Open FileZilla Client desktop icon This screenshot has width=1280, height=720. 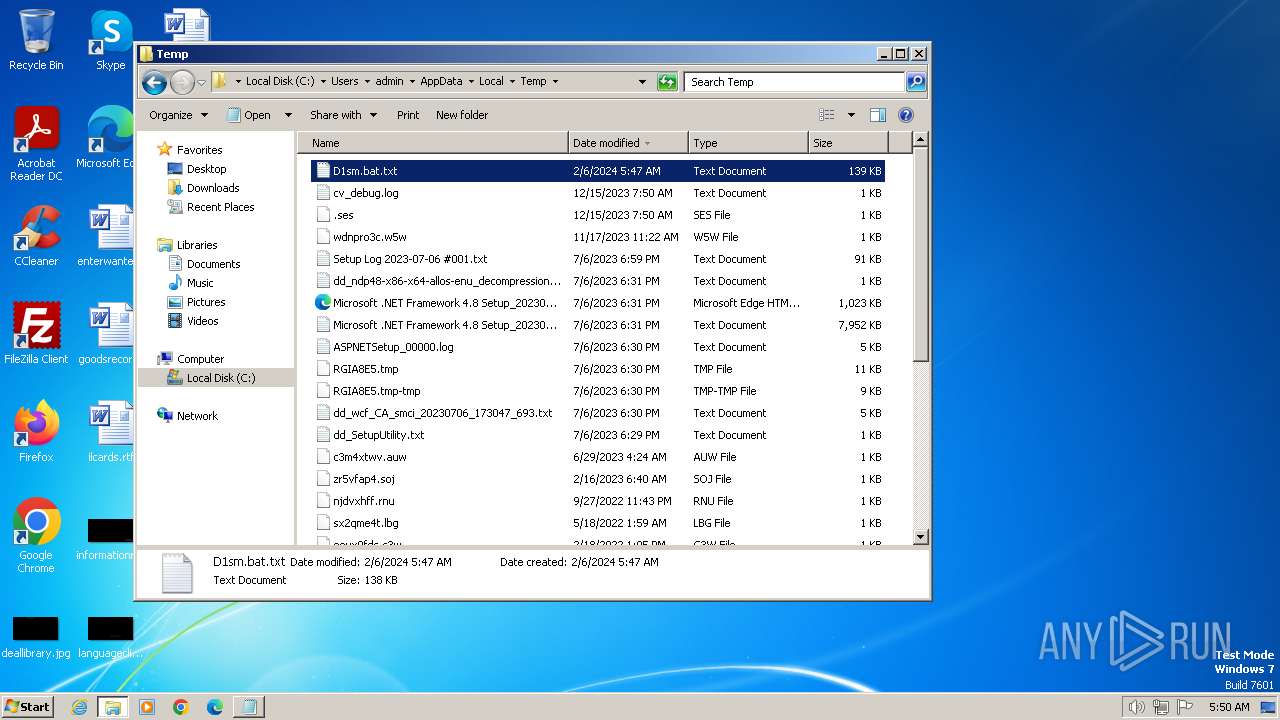click(36, 334)
